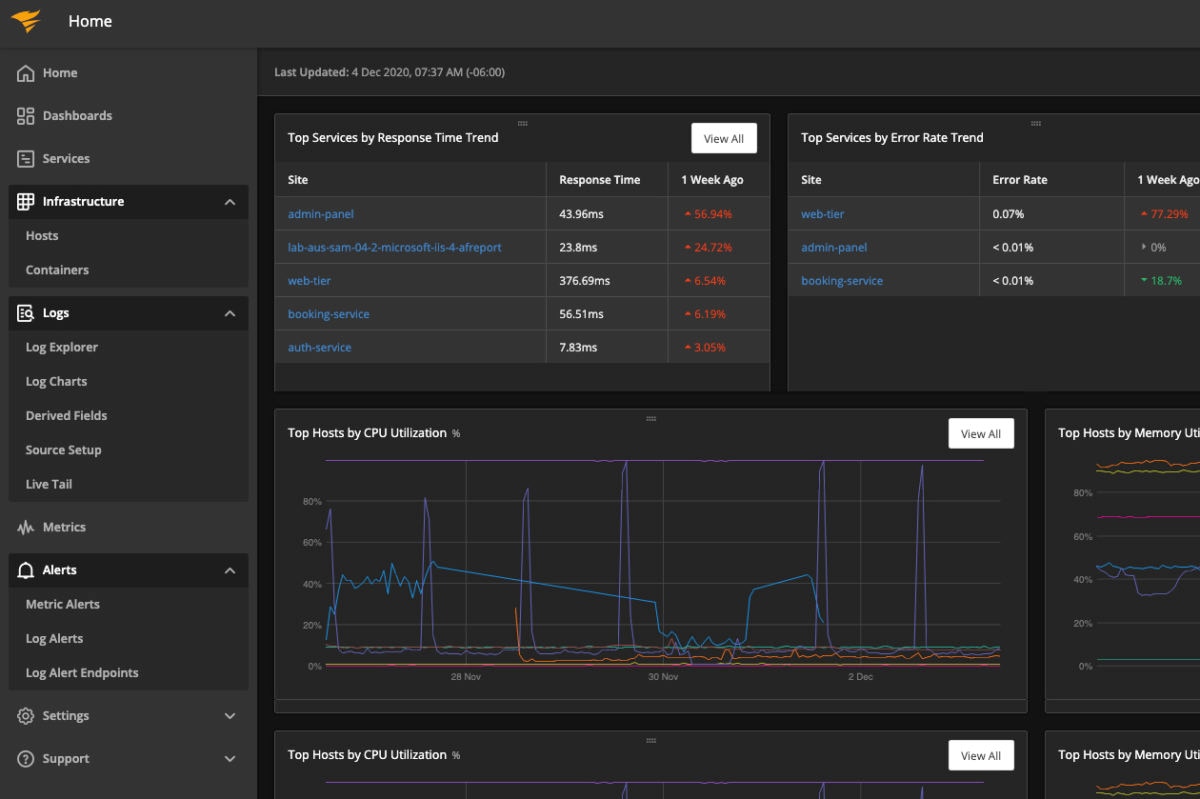Select the Services icon in the sidebar

(x=24, y=158)
